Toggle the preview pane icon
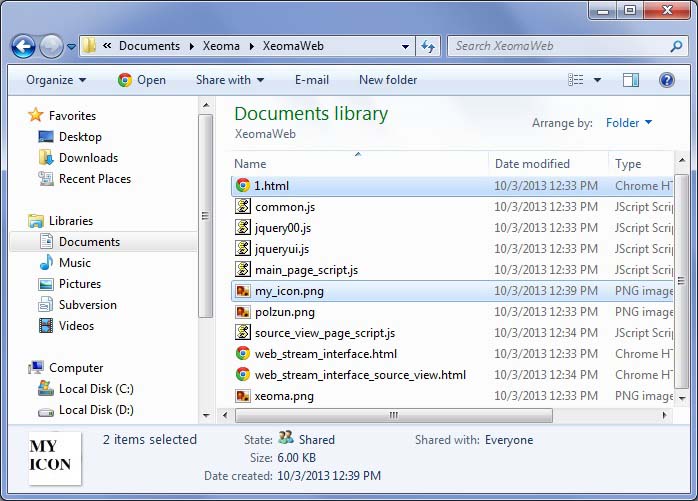698x501 pixels. point(631,80)
